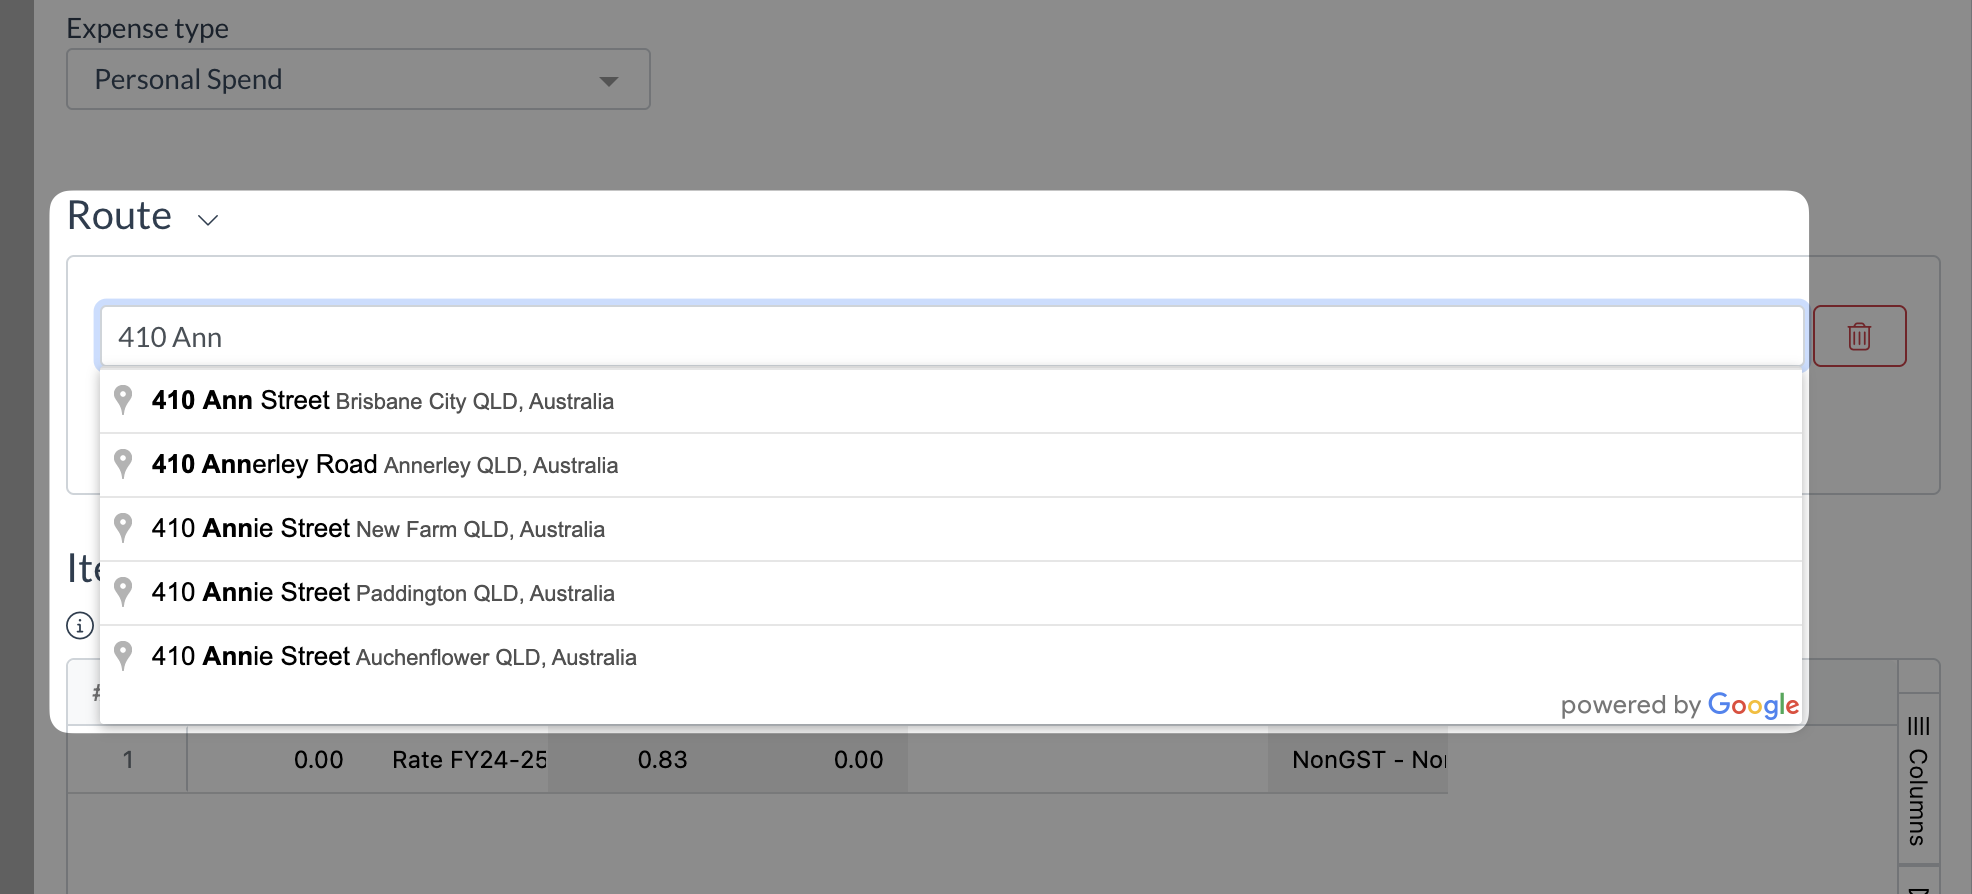The width and height of the screenshot is (1972, 894).
Task: Choose 410 Annie Street Auchenflower
Action: 951,657
